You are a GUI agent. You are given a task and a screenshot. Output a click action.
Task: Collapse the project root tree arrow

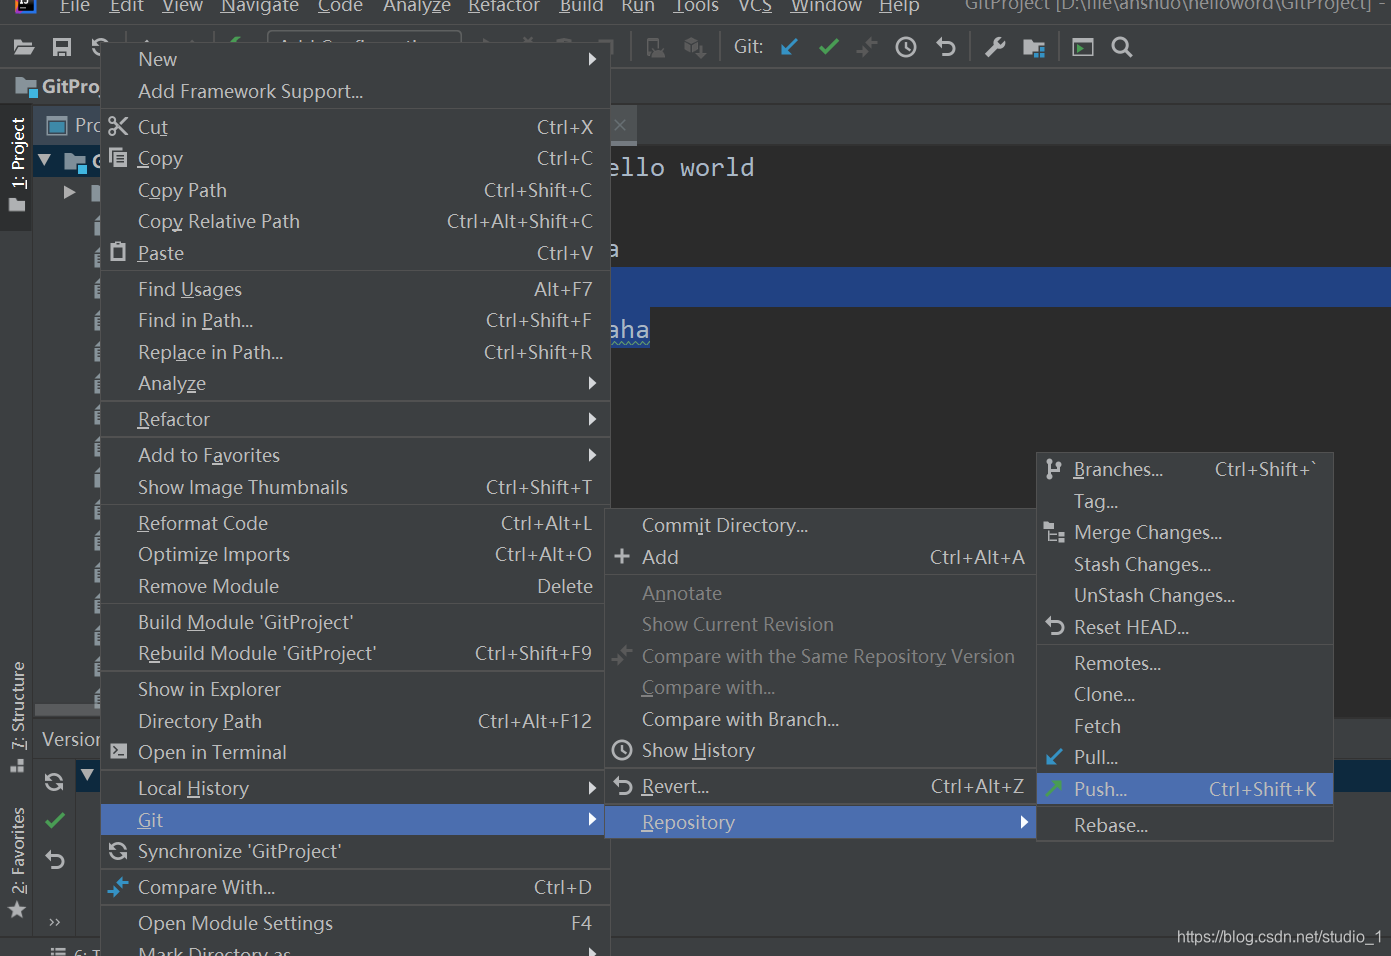(x=44, y=159)
